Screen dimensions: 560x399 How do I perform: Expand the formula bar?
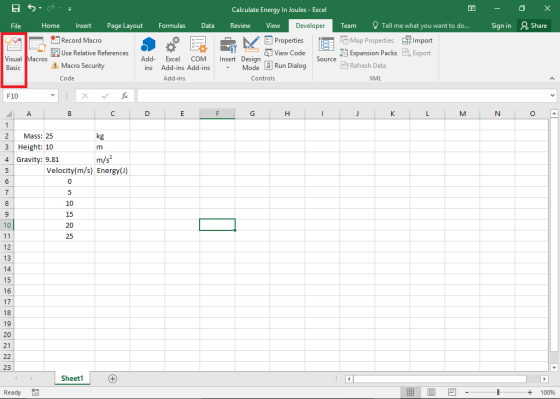coord(552,95)
